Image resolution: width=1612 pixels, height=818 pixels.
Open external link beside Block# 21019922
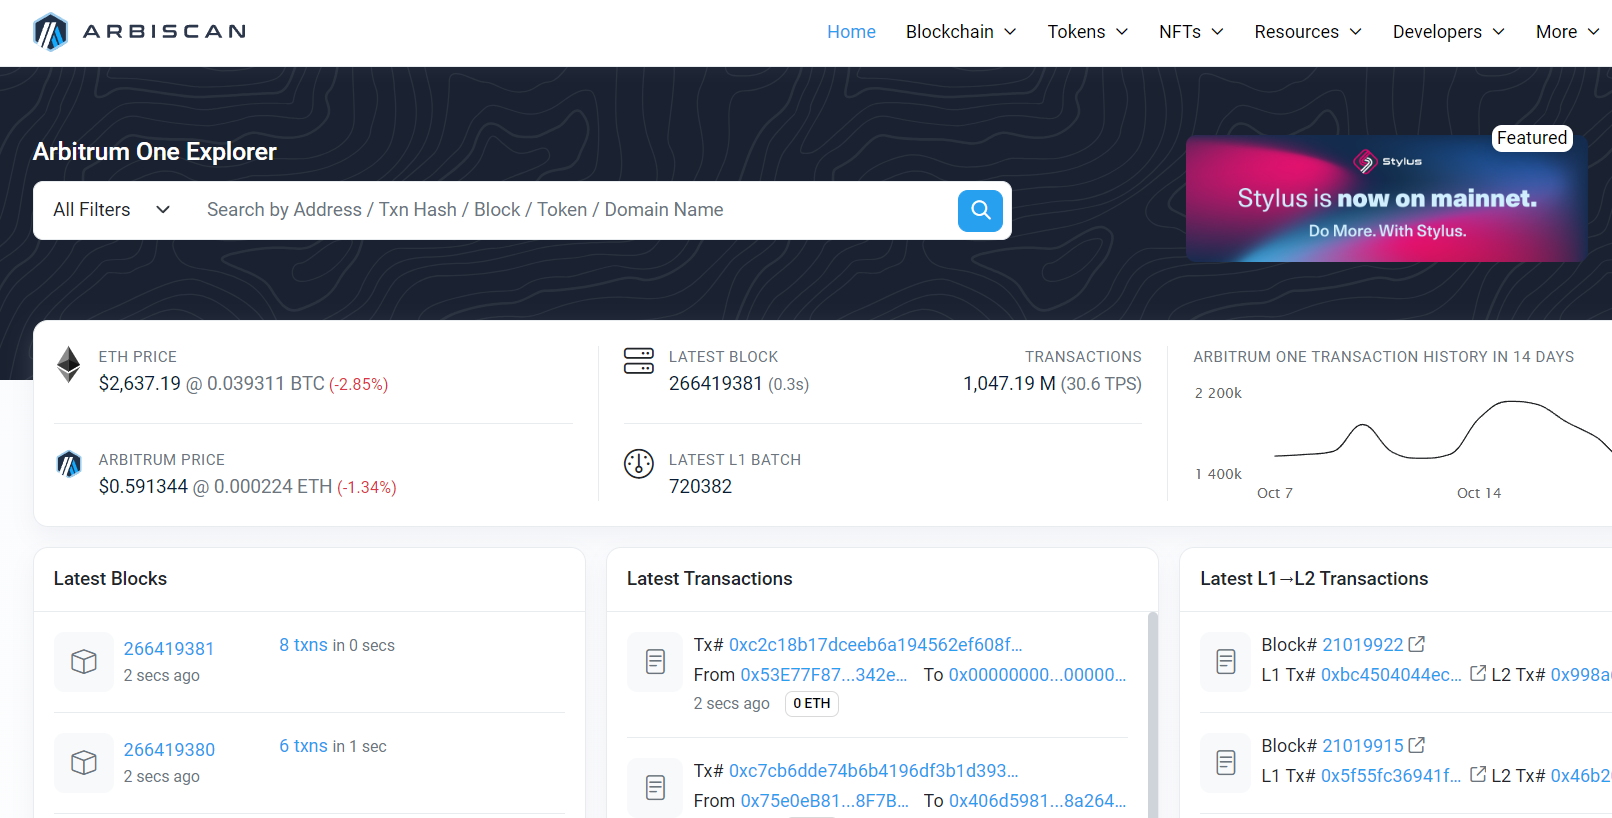click(x=1417, y=644)
